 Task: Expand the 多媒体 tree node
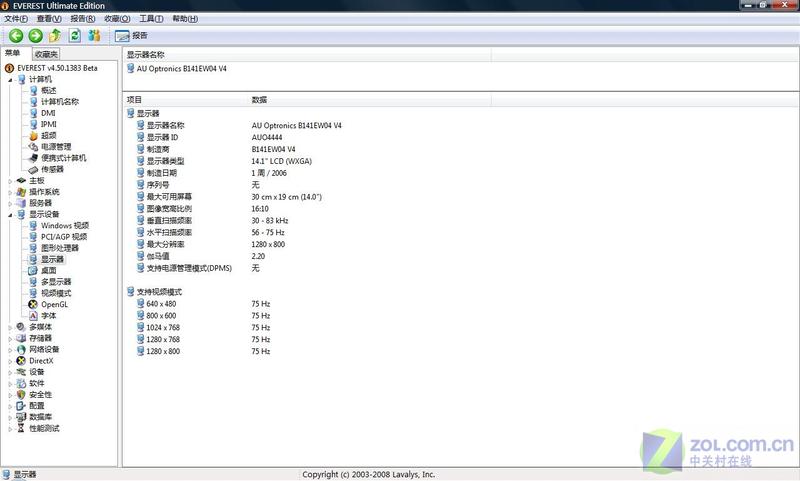pos(10,327)
